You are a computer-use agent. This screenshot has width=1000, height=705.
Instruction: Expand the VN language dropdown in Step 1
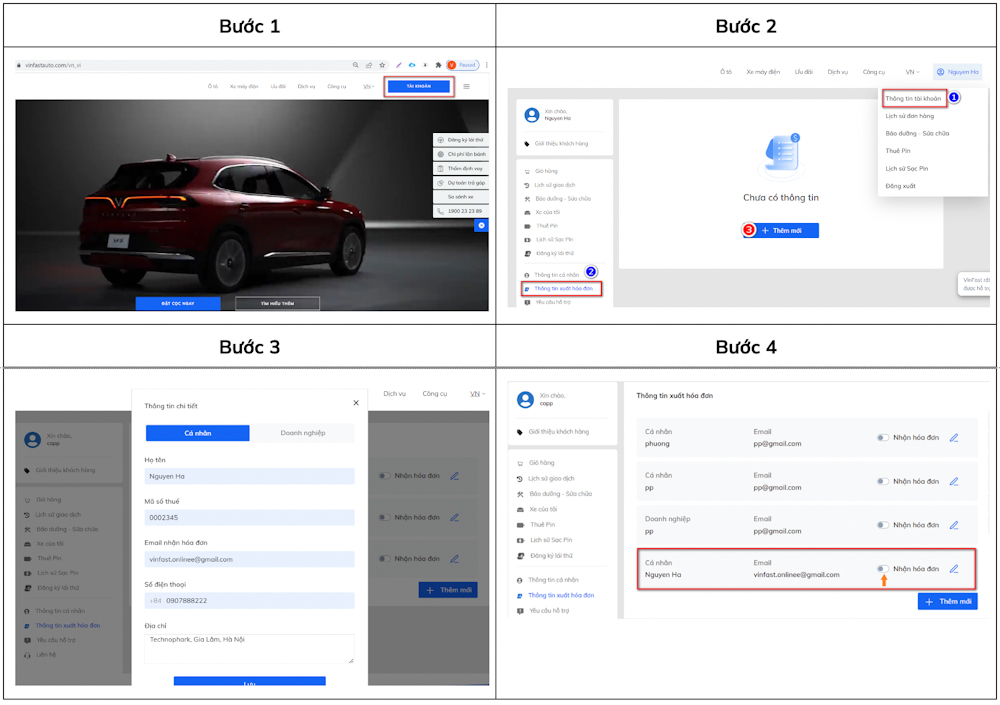[x=368, y=87]
